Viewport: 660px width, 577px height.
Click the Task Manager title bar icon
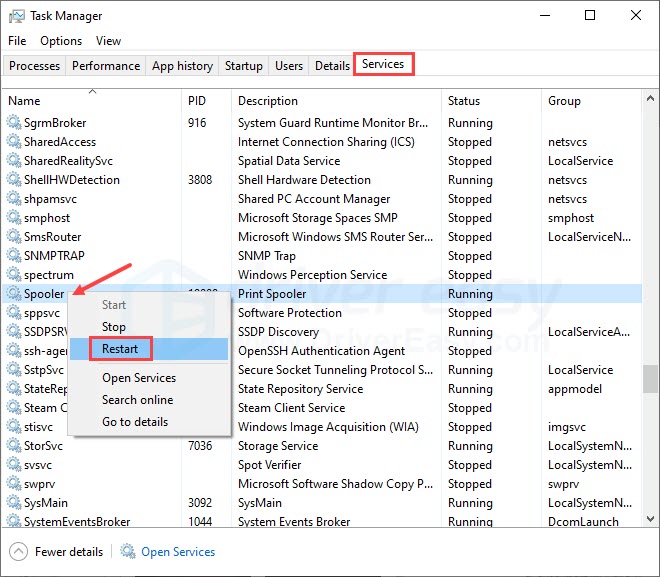[16, 16]
